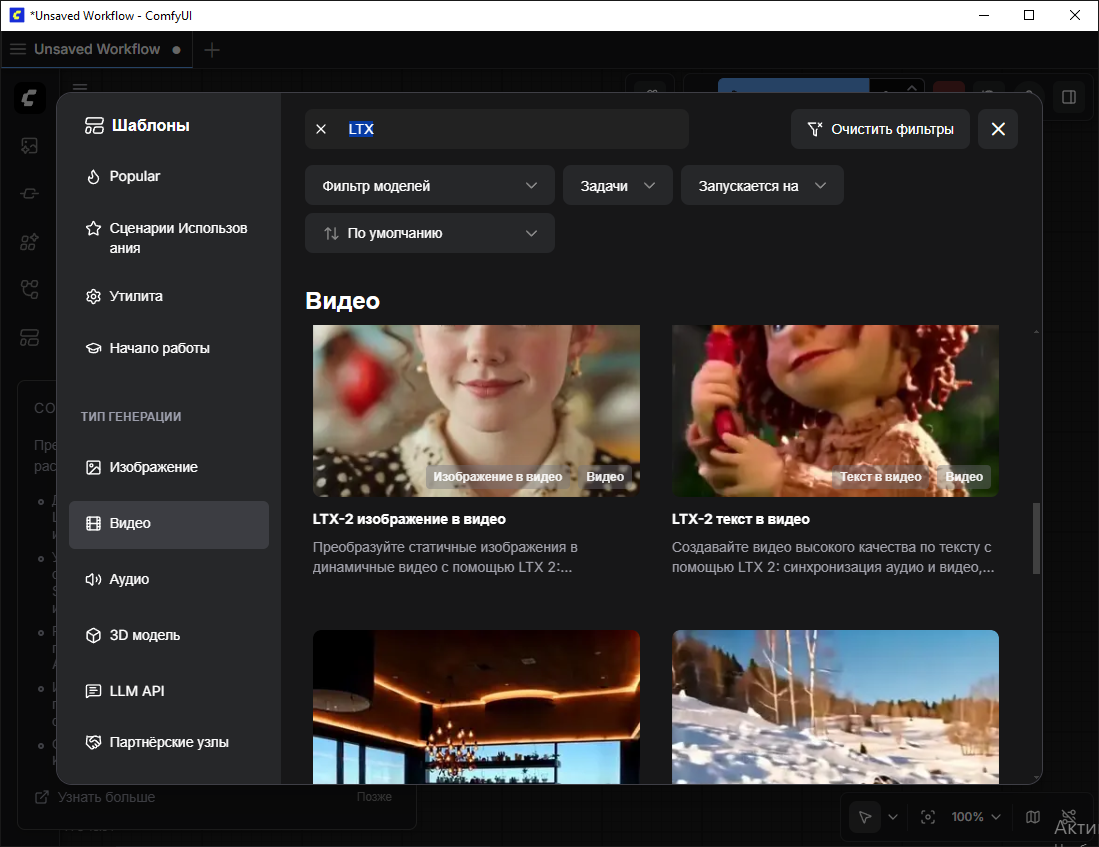Click the template list scrollbar thumb
This screenshot has height=847, width=1099.
point(1036,538)
